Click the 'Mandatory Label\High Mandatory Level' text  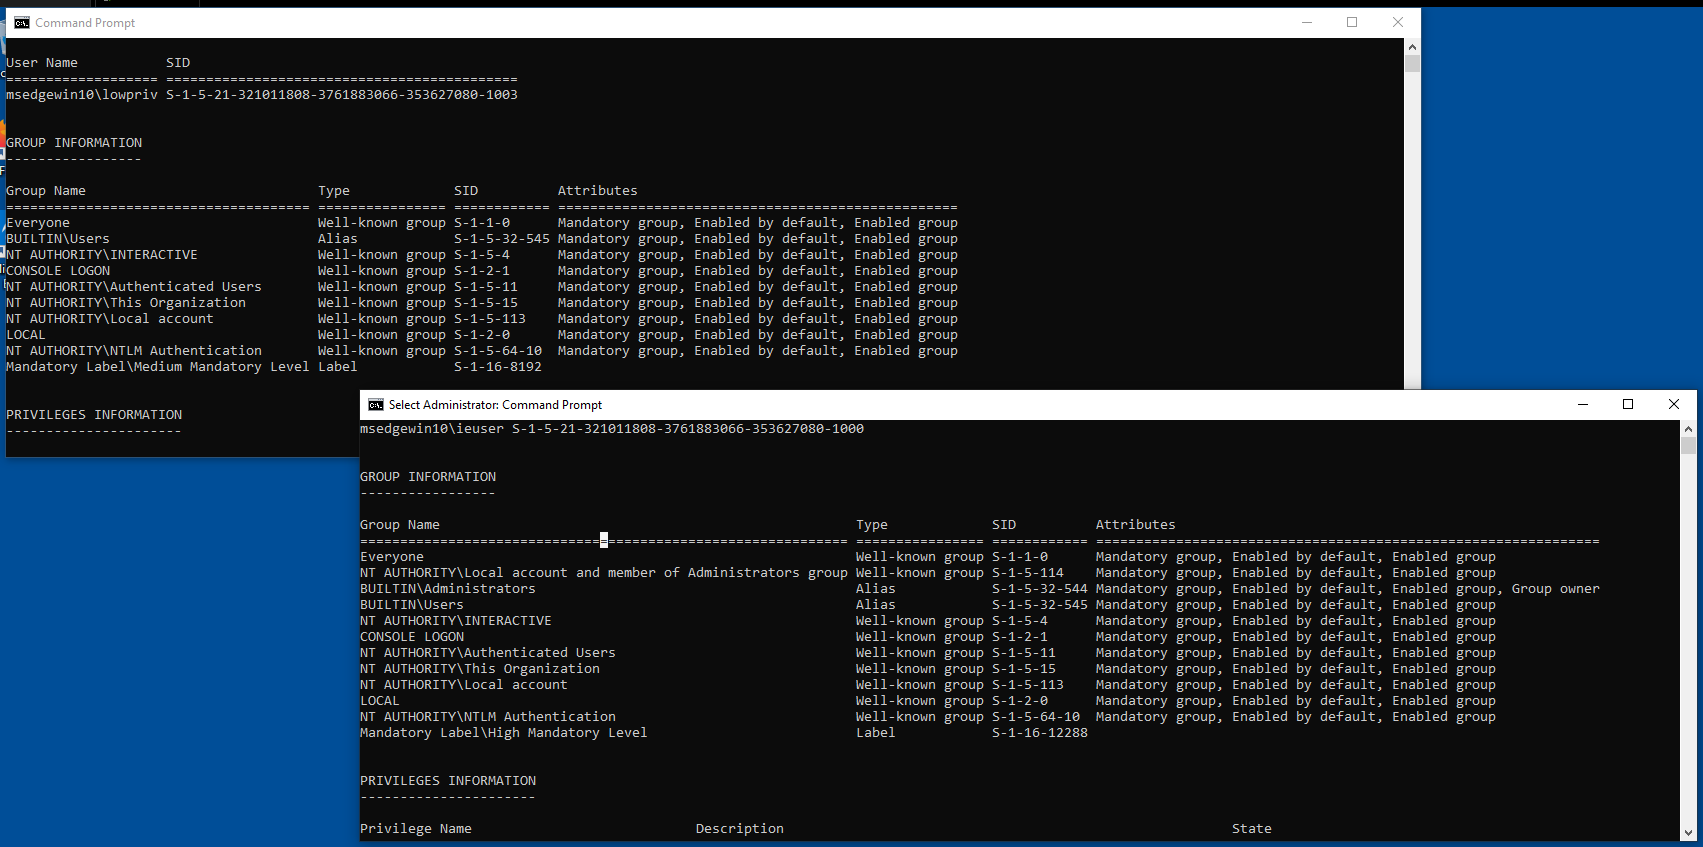point(503,733)
